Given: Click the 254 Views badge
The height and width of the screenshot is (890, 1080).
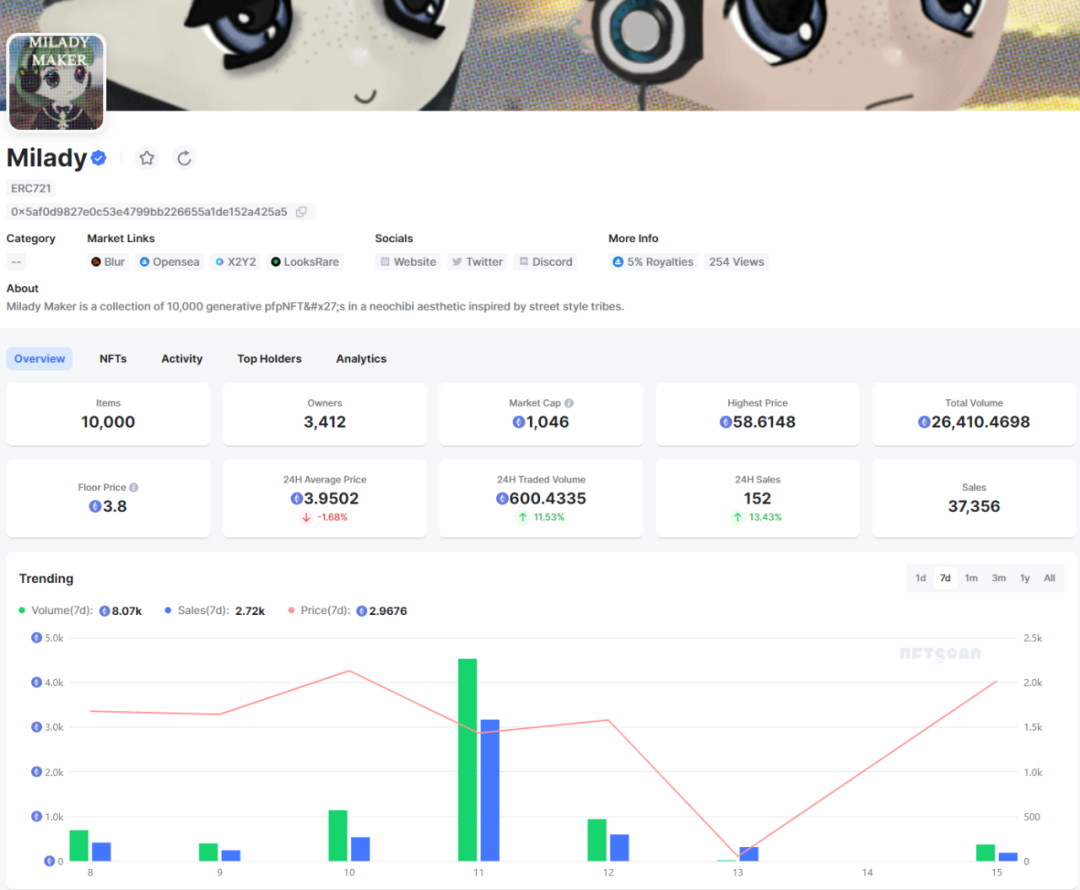Looking at the screenshot, I should [736, 262].
